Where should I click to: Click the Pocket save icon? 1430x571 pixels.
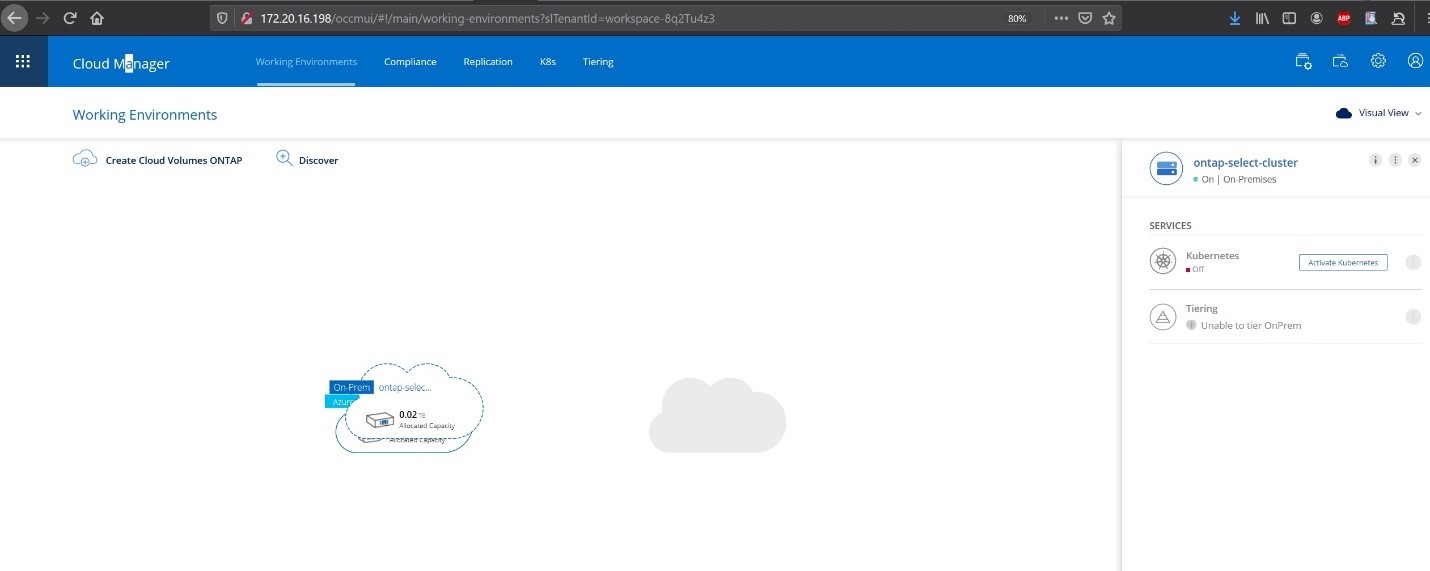click(x=1085, y=18)
